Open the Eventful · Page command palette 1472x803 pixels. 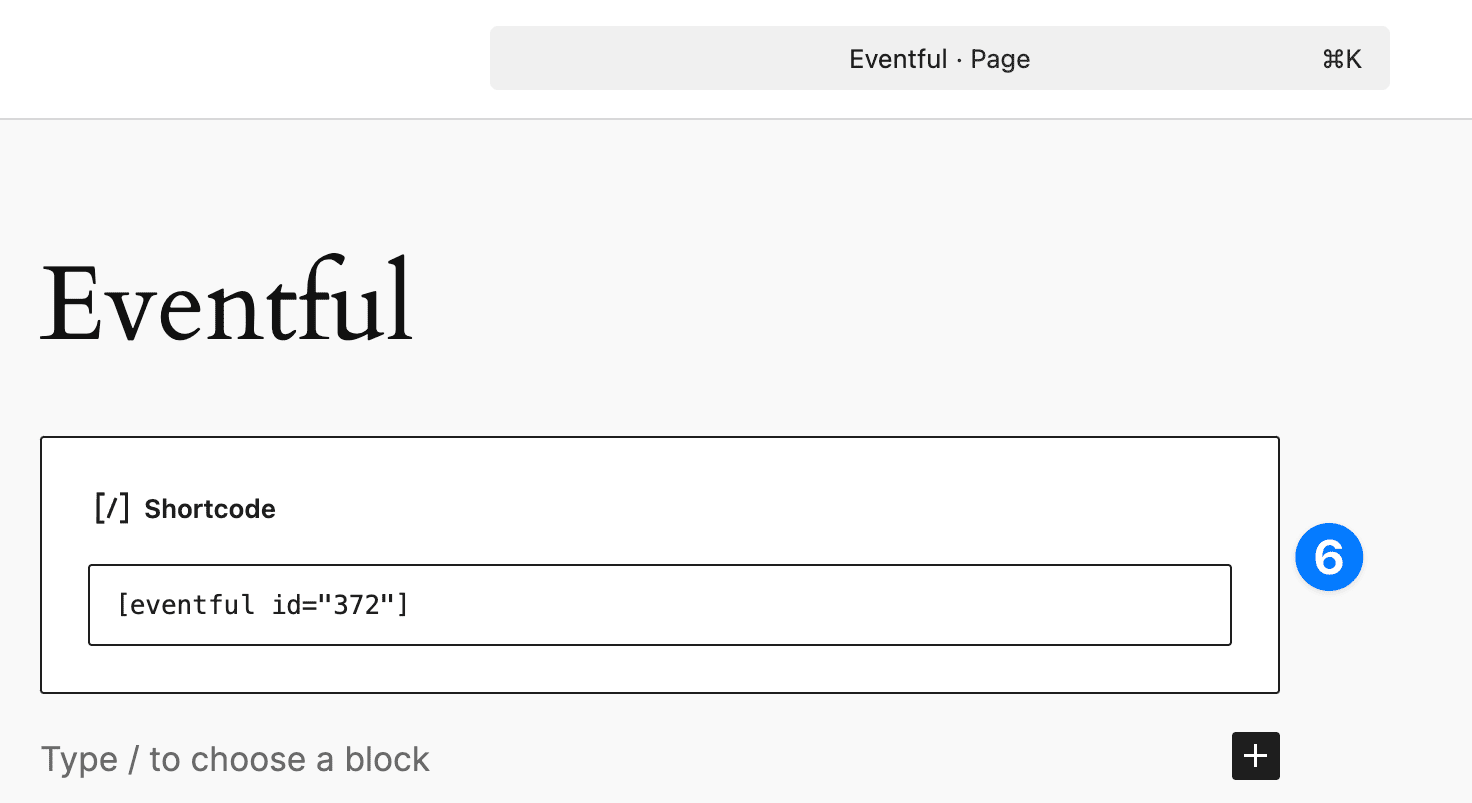pos(940,58)
